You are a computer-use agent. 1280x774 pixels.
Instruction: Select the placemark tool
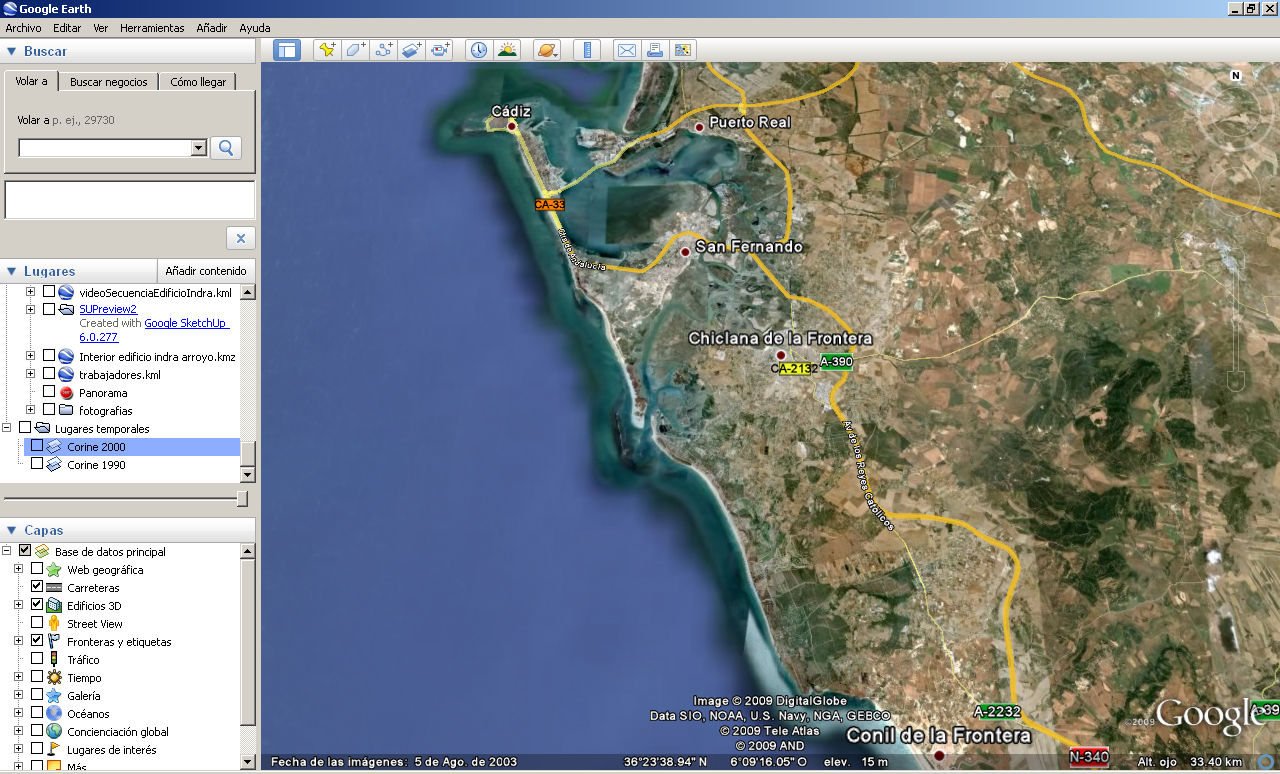(x=327, y=49)
